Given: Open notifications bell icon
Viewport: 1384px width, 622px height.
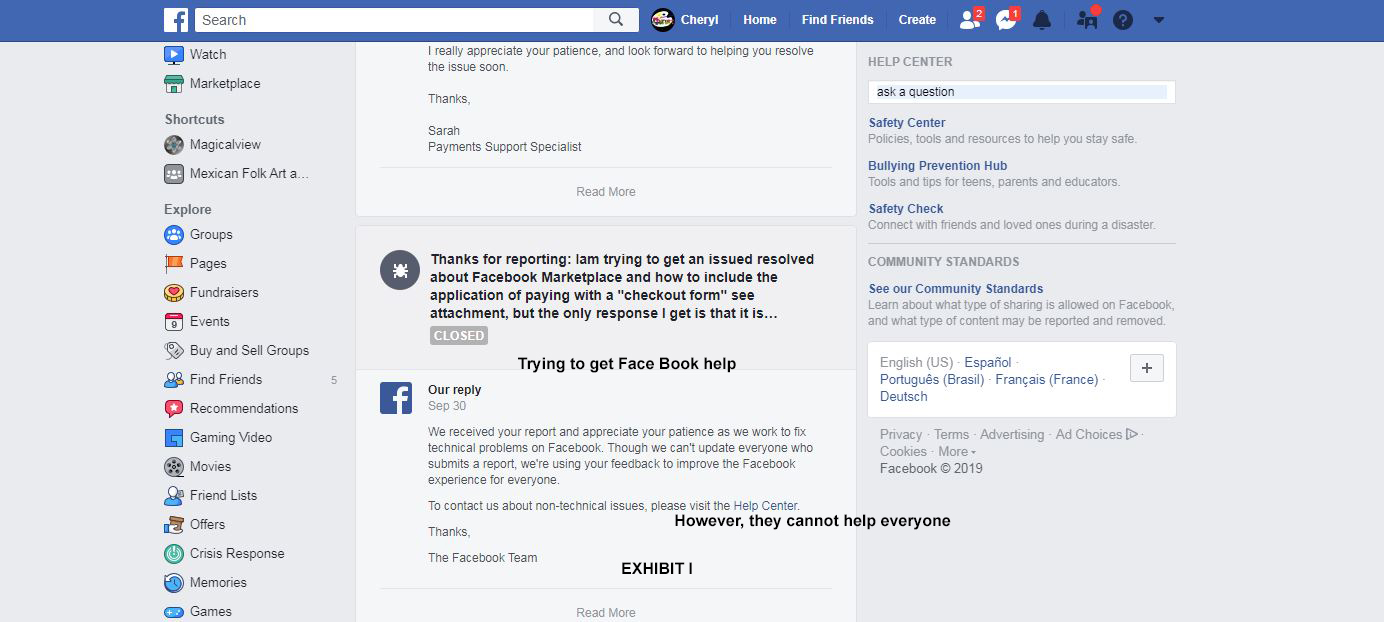Looking at the screenshot, I should (x=1042, y=20).
